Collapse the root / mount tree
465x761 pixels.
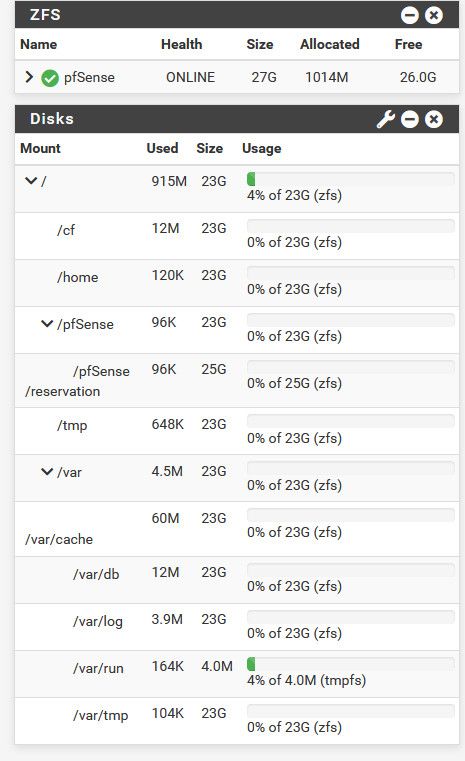click(31, 181)
